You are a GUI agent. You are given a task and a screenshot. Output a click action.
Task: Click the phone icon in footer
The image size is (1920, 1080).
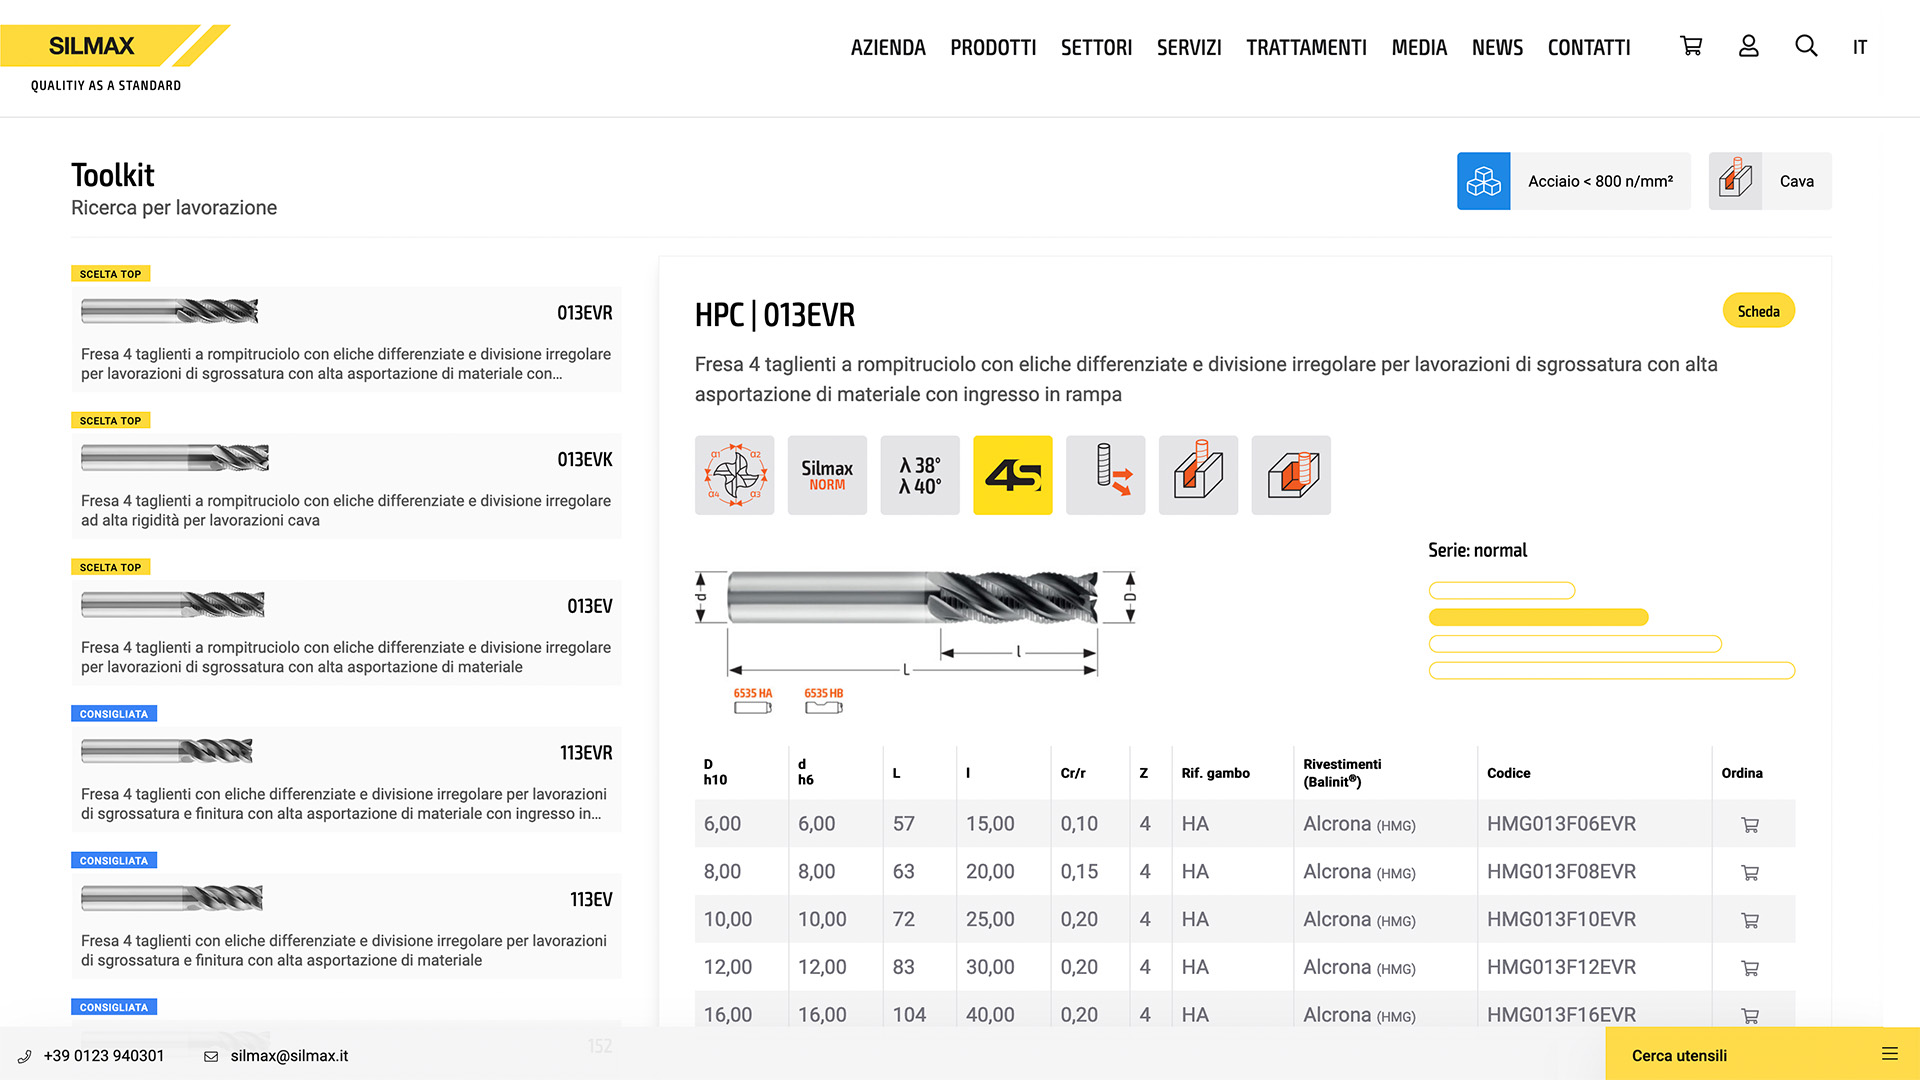pyautogui.click(x=25, y=1056)
